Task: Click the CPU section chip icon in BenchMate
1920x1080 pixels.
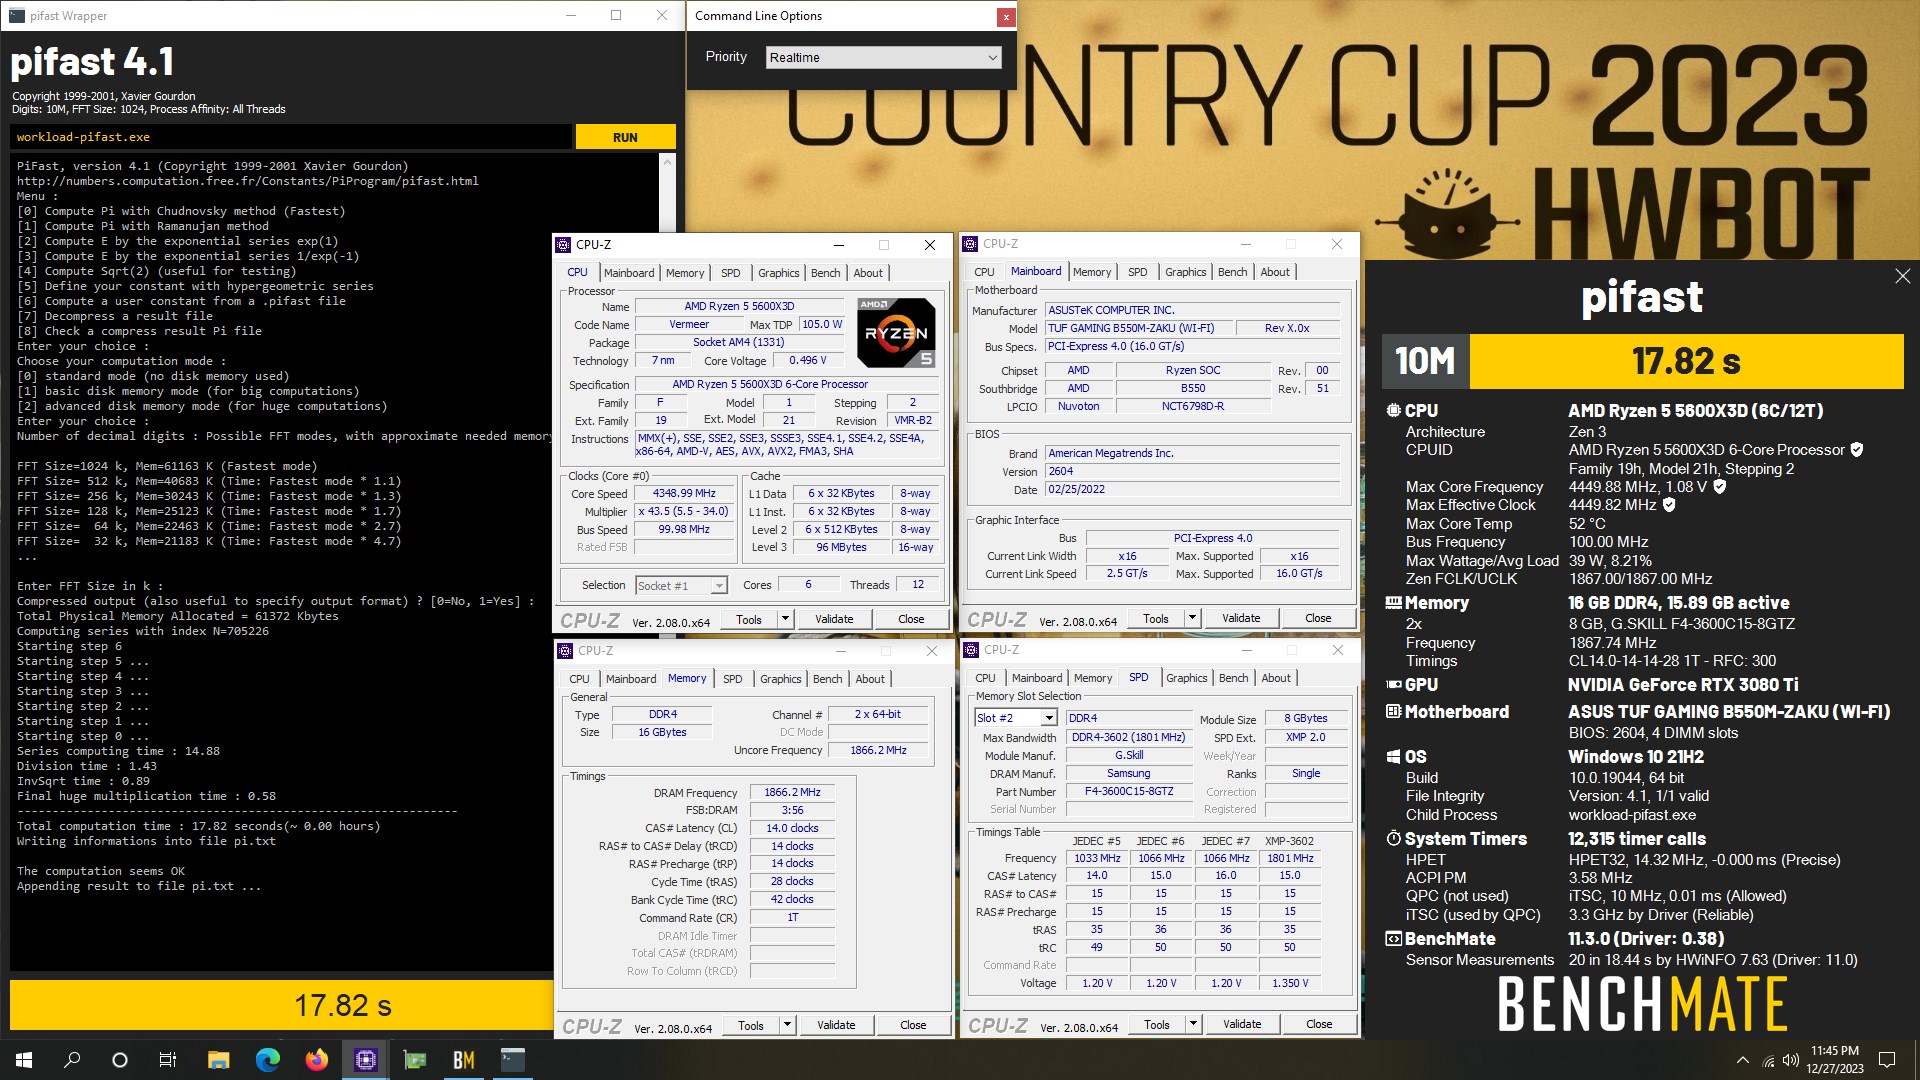Action: (1393, 410)
